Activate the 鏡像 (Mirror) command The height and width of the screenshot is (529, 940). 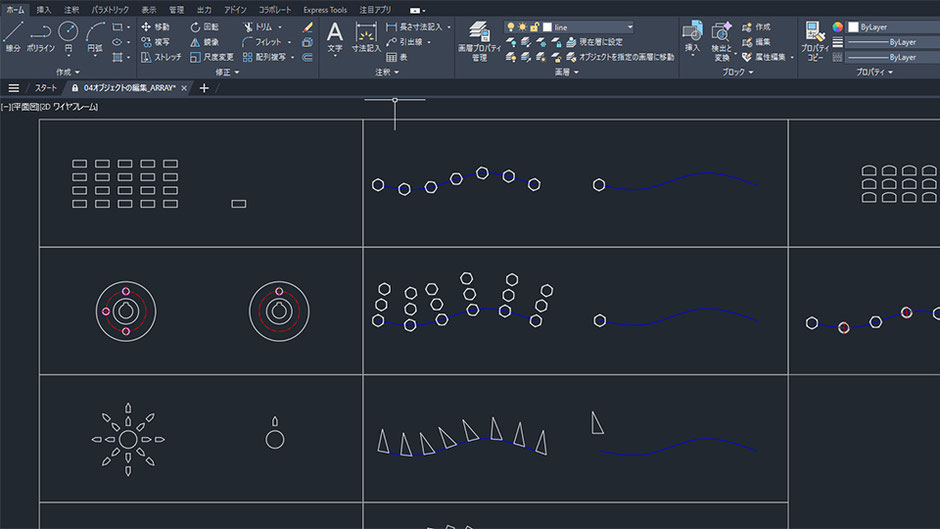tap(204, 42)
